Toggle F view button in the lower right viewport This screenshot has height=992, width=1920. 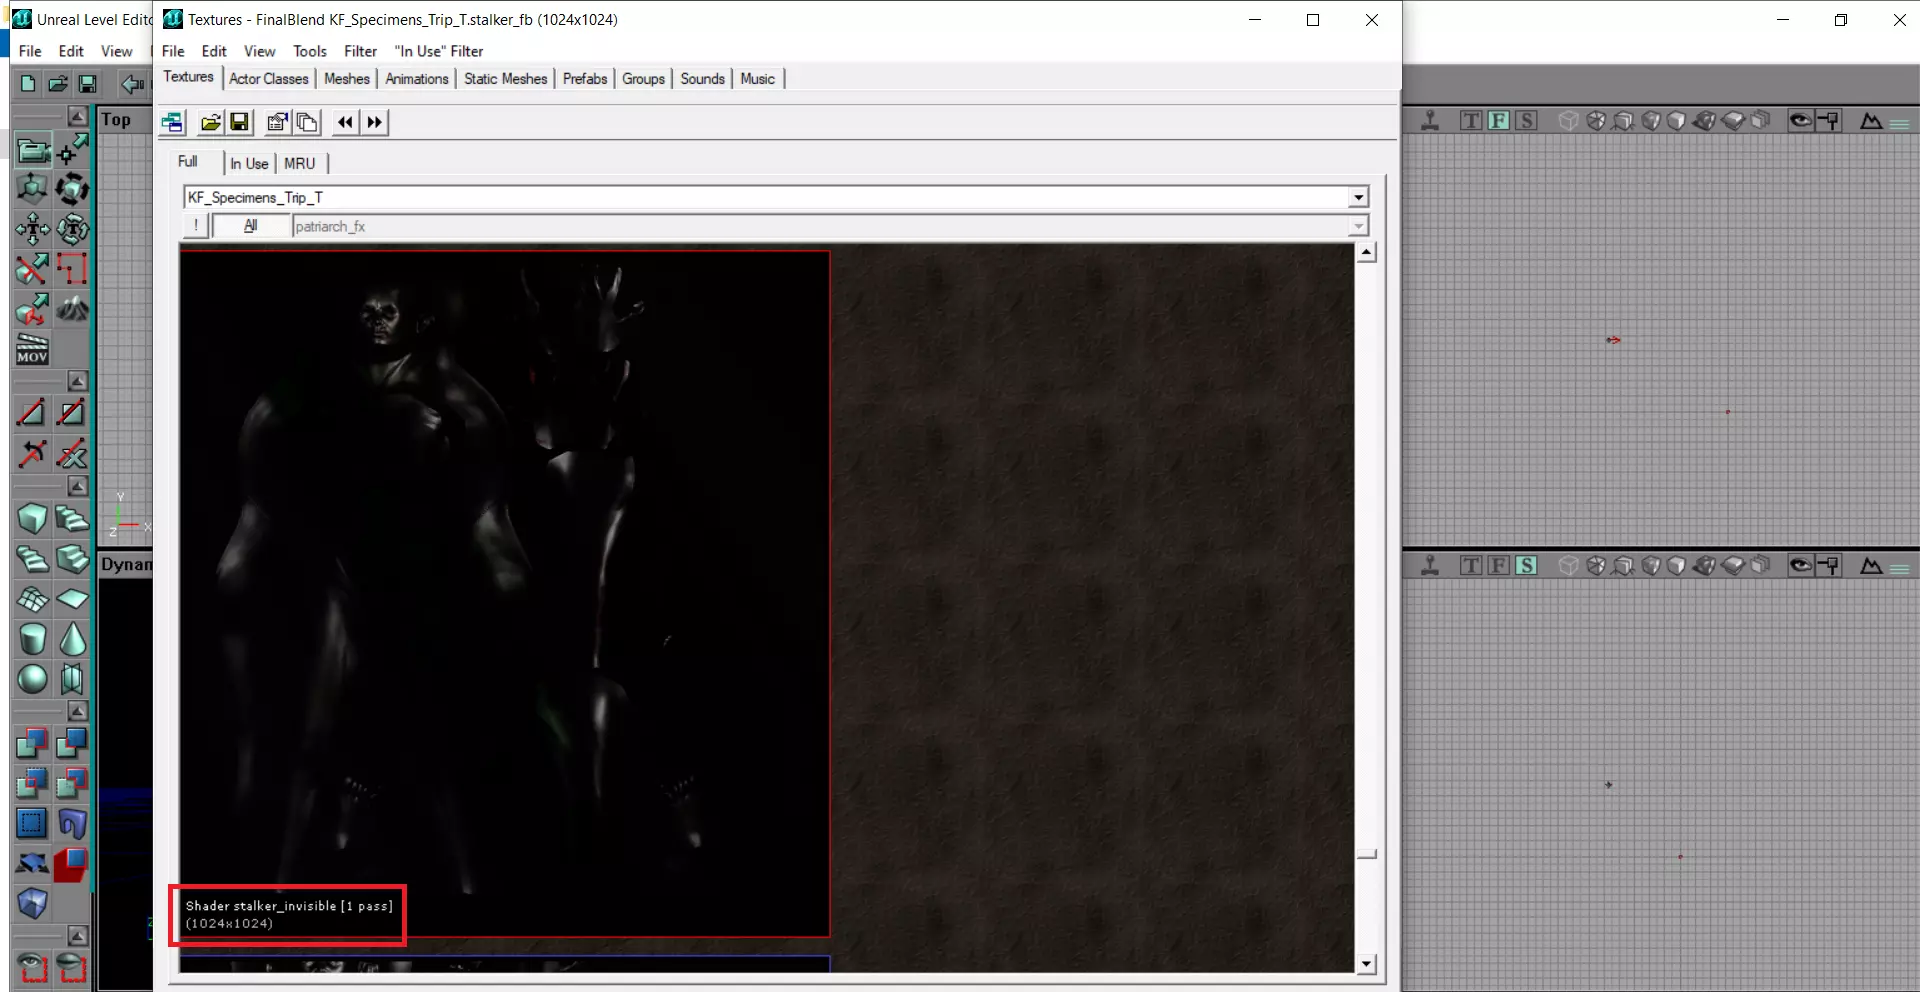click(1498, 565)
